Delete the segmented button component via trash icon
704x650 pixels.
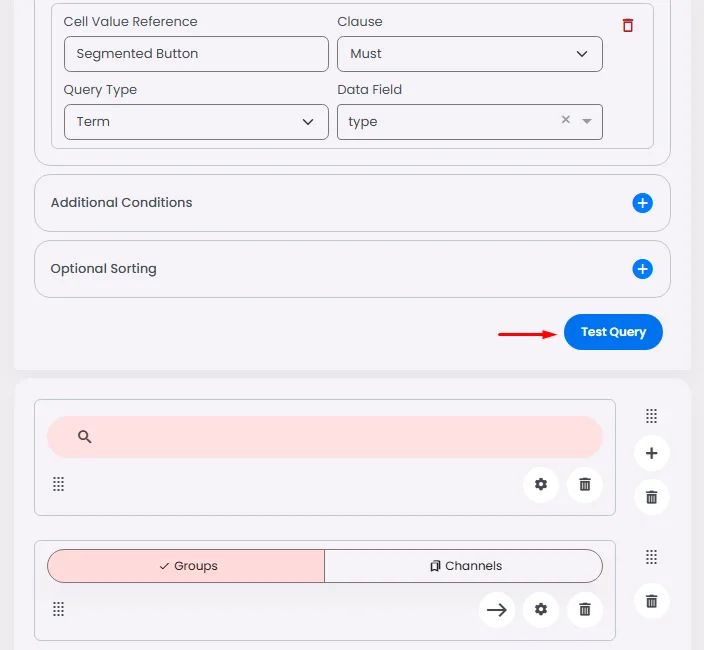pyautogui.click(x=585, y=609)
